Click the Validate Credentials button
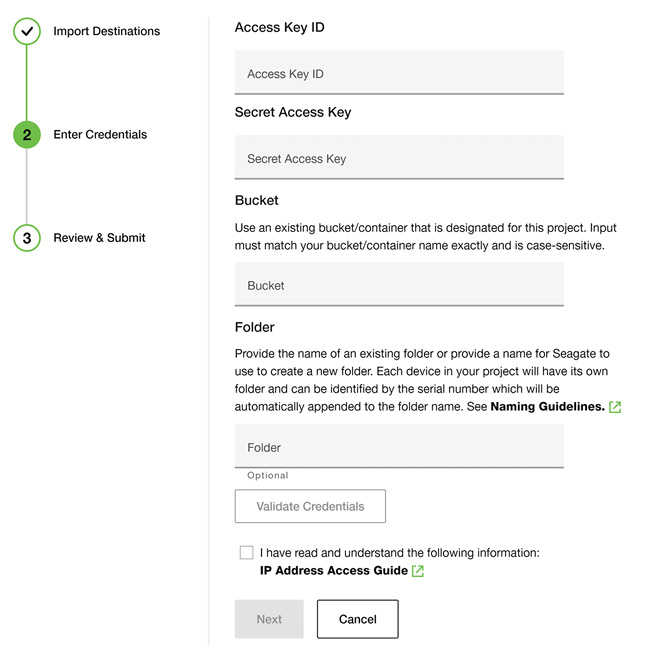This screenshot has width=650, height=657. click(310, 506)
